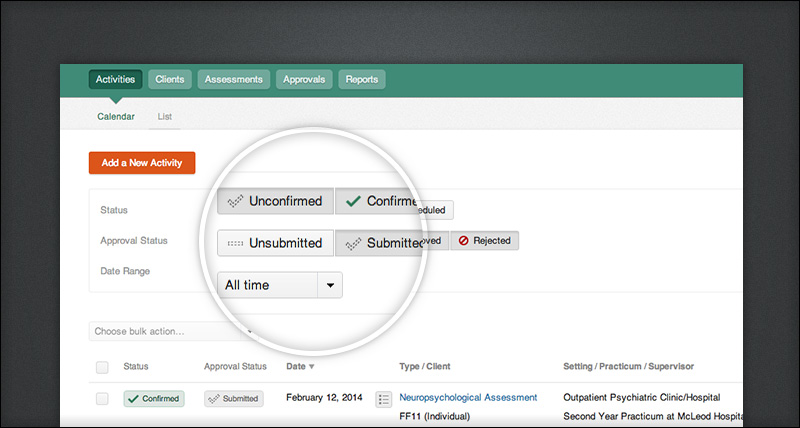800x428 pixels.
Task: Open the Reports tab
Action: [362, 80]
